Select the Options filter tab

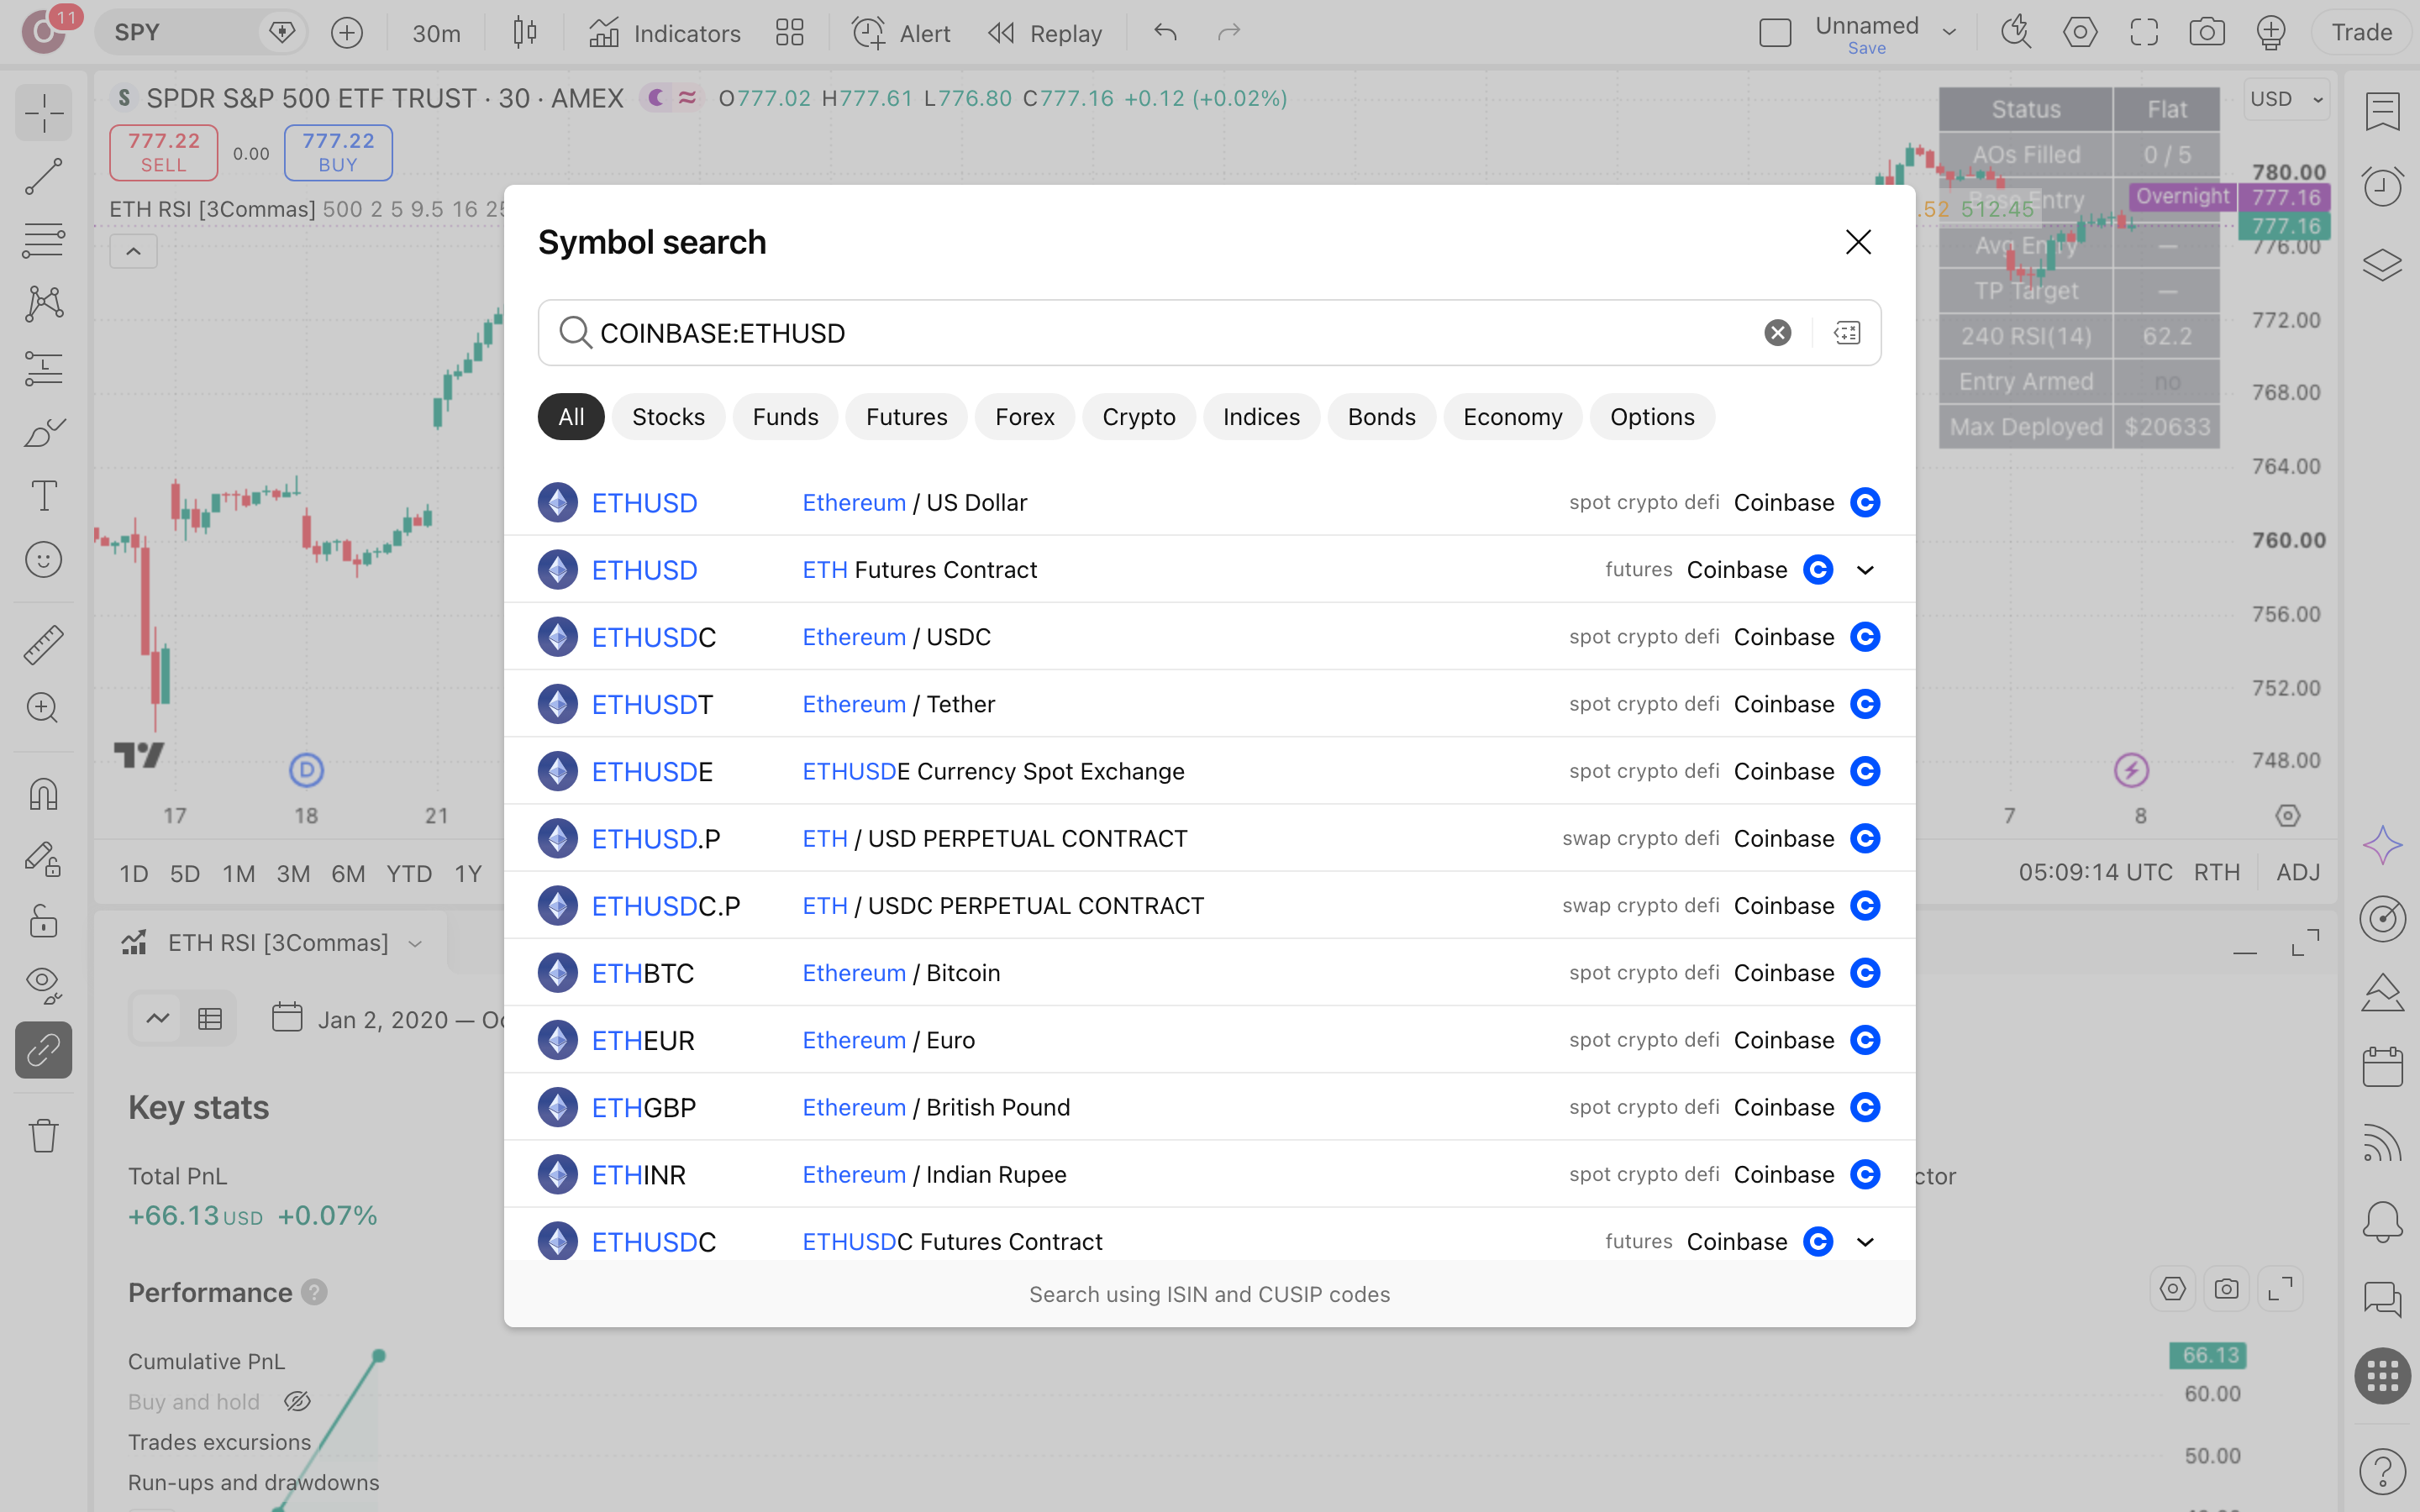[x=1652, y=417]
